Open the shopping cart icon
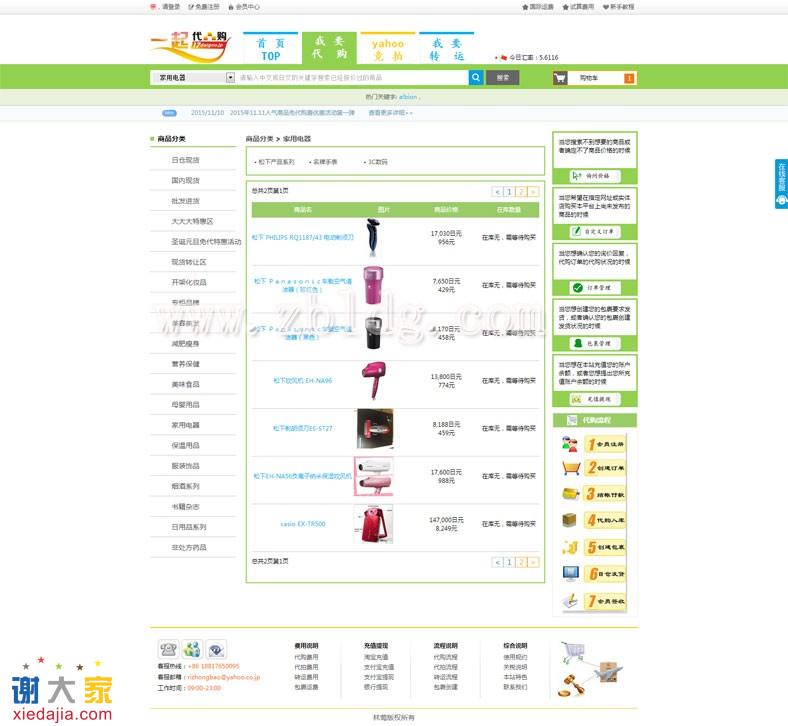Viewport: 788px width, 726px height. 560,77
